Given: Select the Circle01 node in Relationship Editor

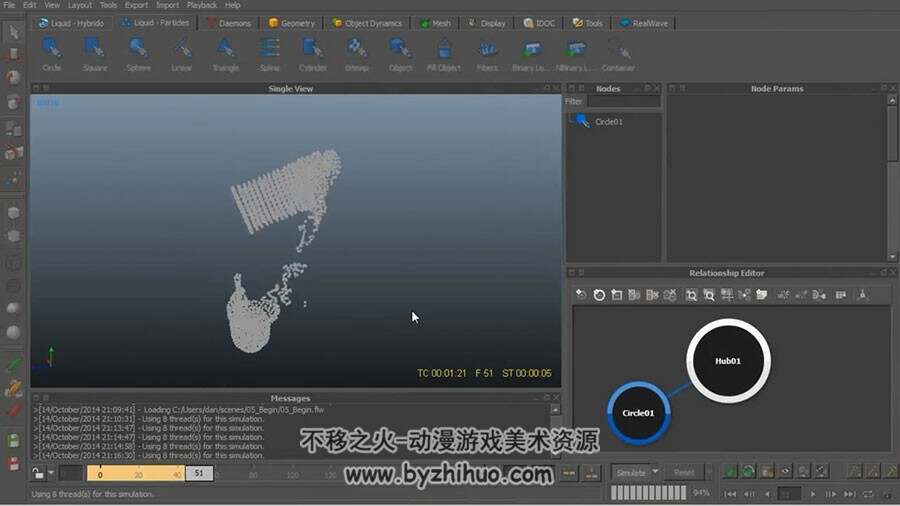Looking at the screenshot, I should (x=638, y=413).
